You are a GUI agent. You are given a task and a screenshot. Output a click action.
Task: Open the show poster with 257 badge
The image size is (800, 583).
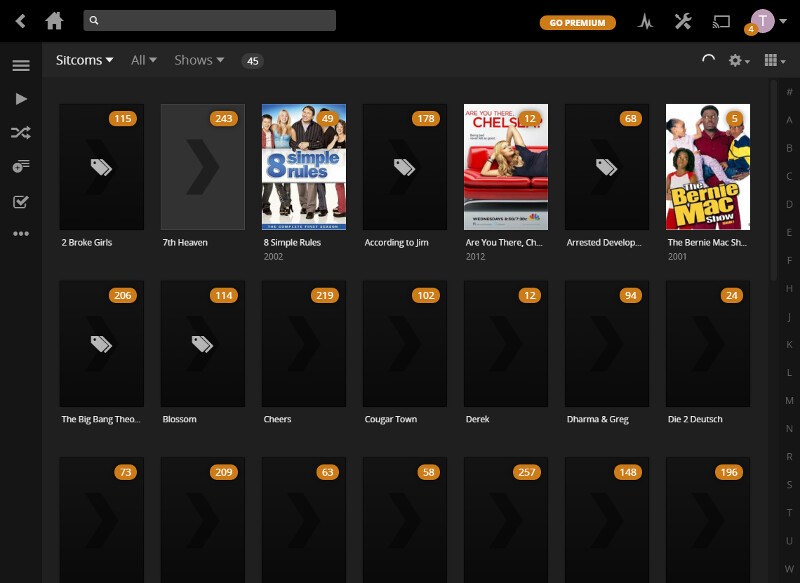coord(506,520)
